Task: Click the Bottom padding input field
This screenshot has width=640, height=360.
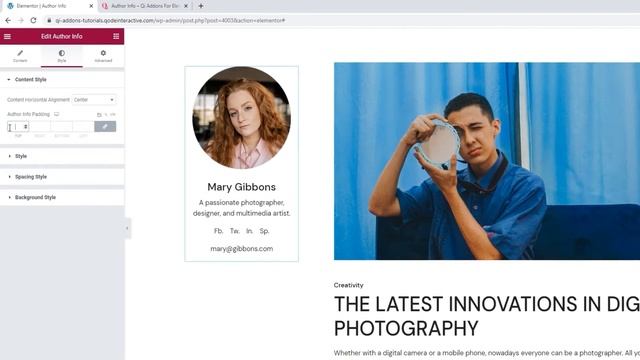Action: pos(62,127)
